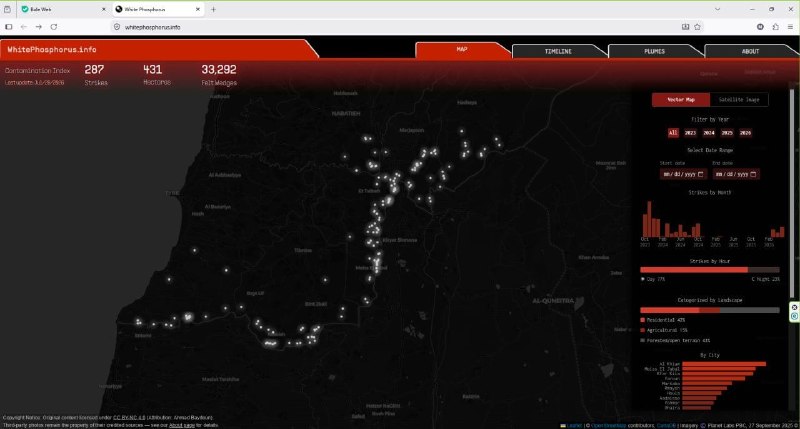Open the TIMELINE tab
Image resolution: width=800 pixels, height=429 pixels.
[x=558, y=52]
